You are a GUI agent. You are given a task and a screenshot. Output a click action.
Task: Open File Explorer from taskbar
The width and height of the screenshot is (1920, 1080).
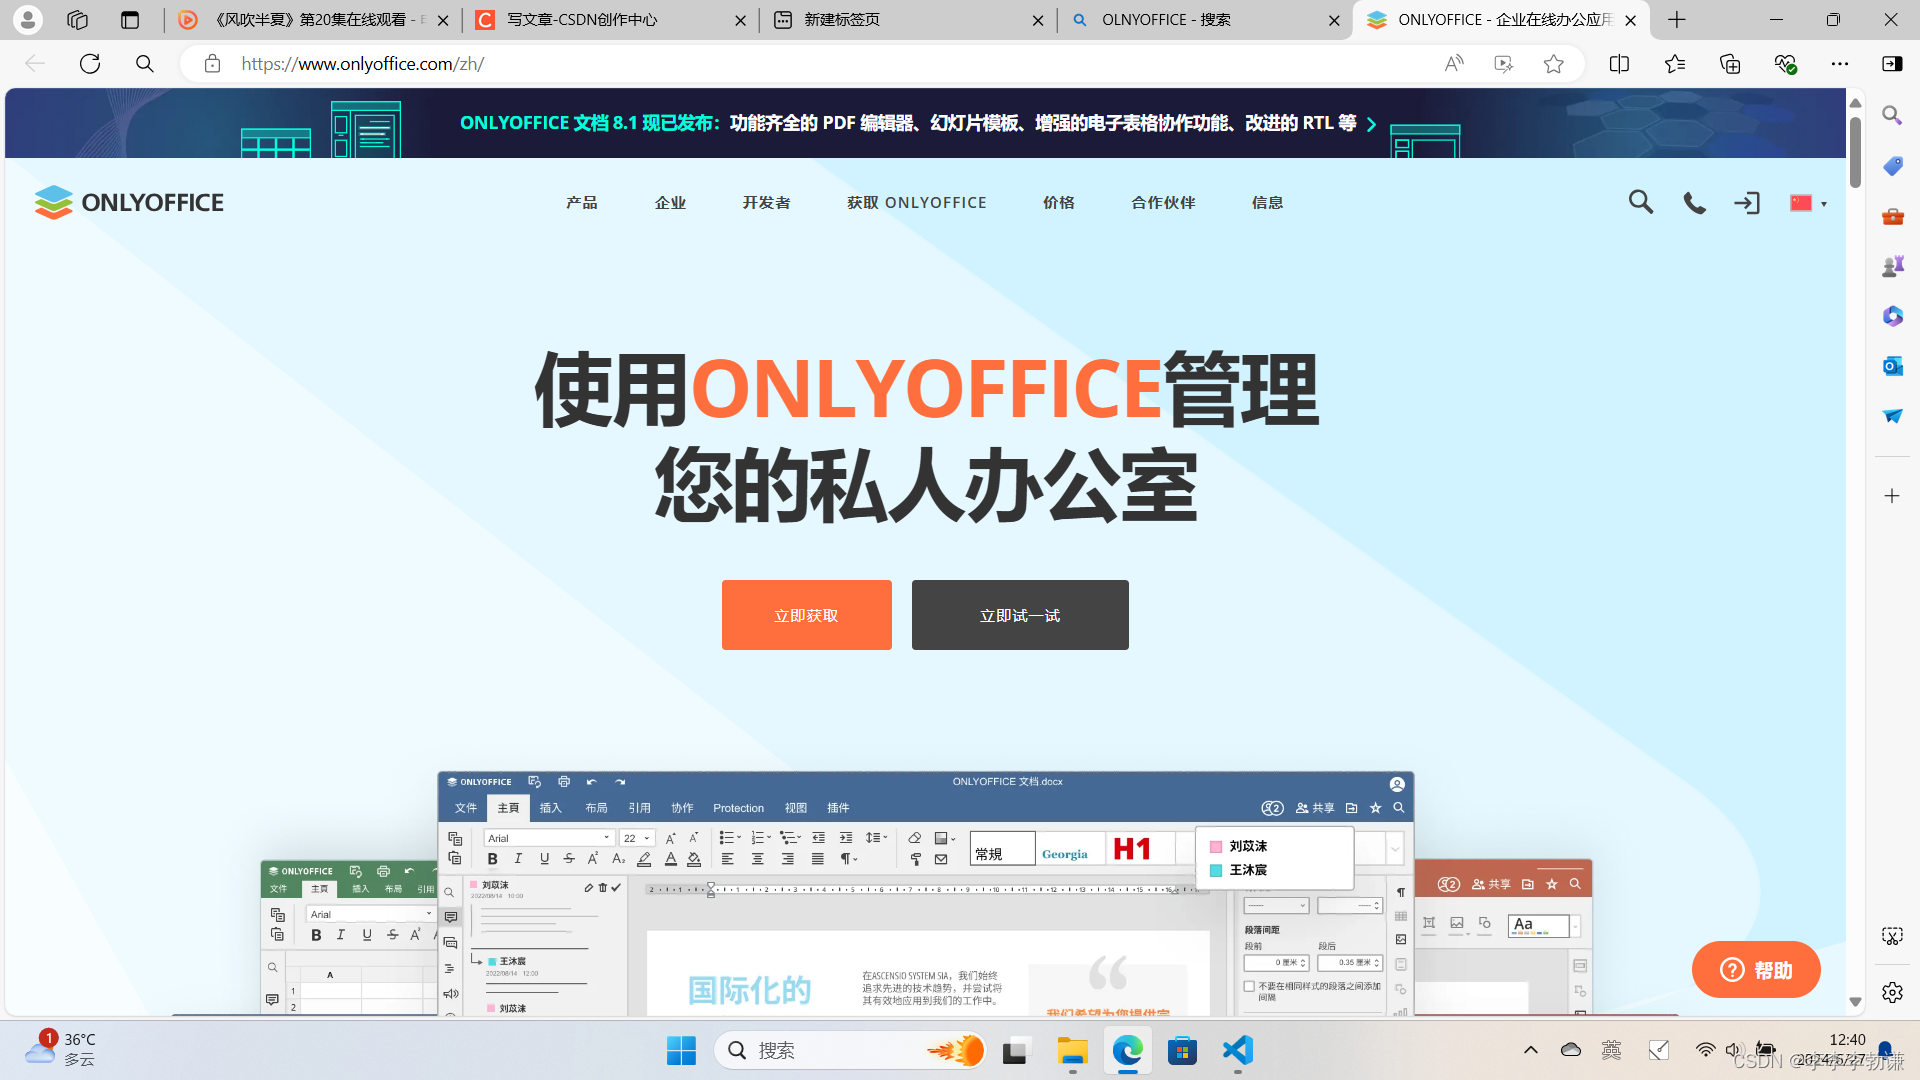click(1072, 1050)
